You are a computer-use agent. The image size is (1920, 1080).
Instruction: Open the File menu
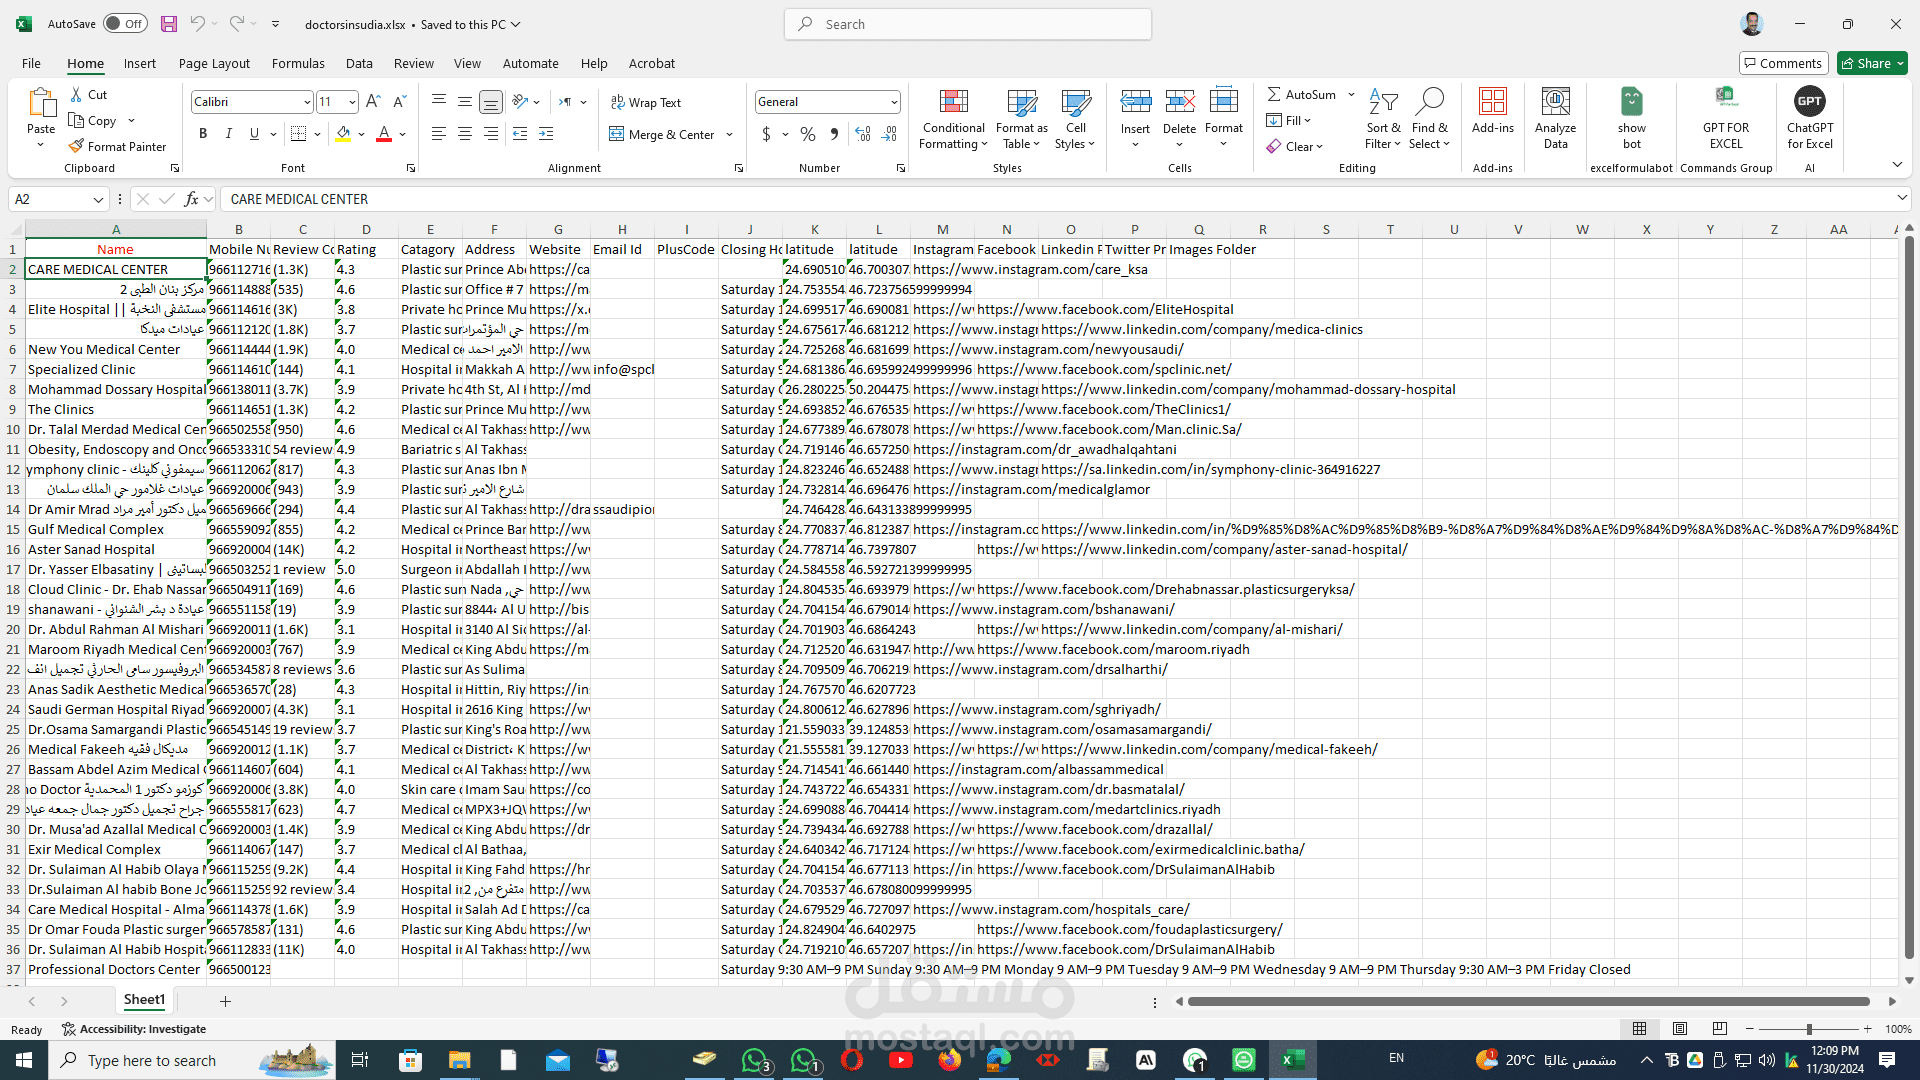[31, 63]
